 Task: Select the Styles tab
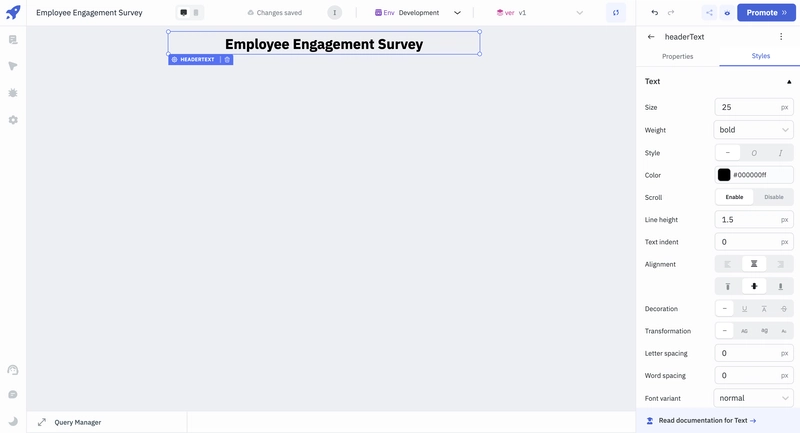coord(760,56)
